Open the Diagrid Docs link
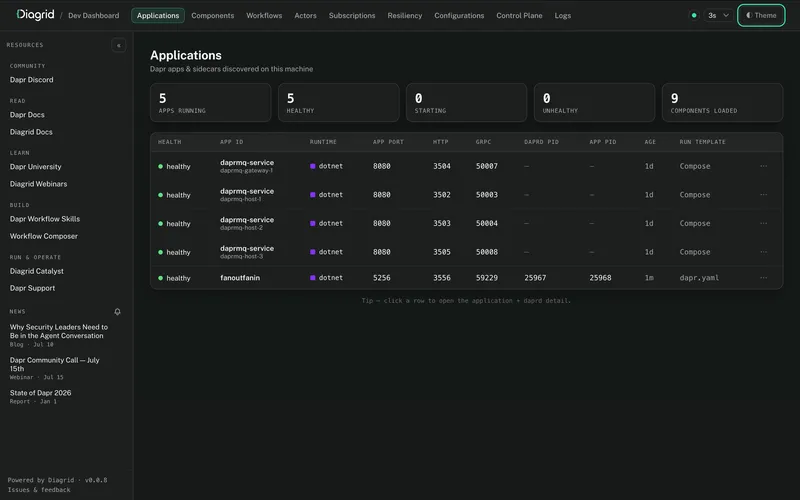Viewport: 800px width, 500px height. [31, 132]
